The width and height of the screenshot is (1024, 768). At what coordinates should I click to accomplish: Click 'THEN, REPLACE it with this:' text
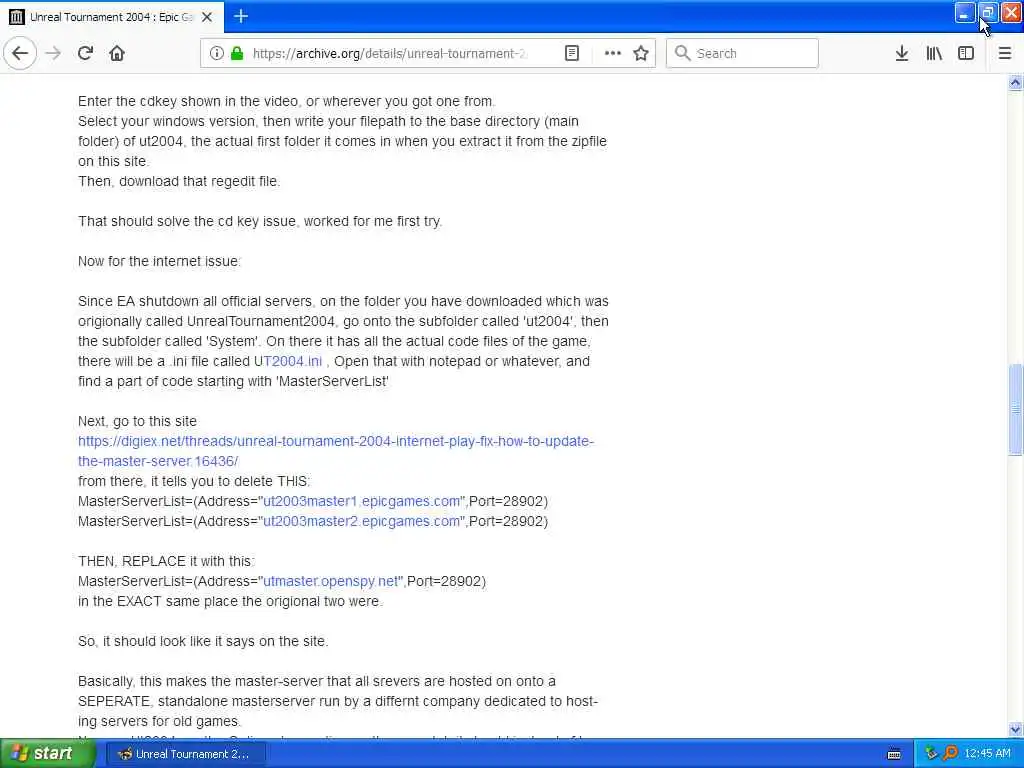[x=167, y=562]
